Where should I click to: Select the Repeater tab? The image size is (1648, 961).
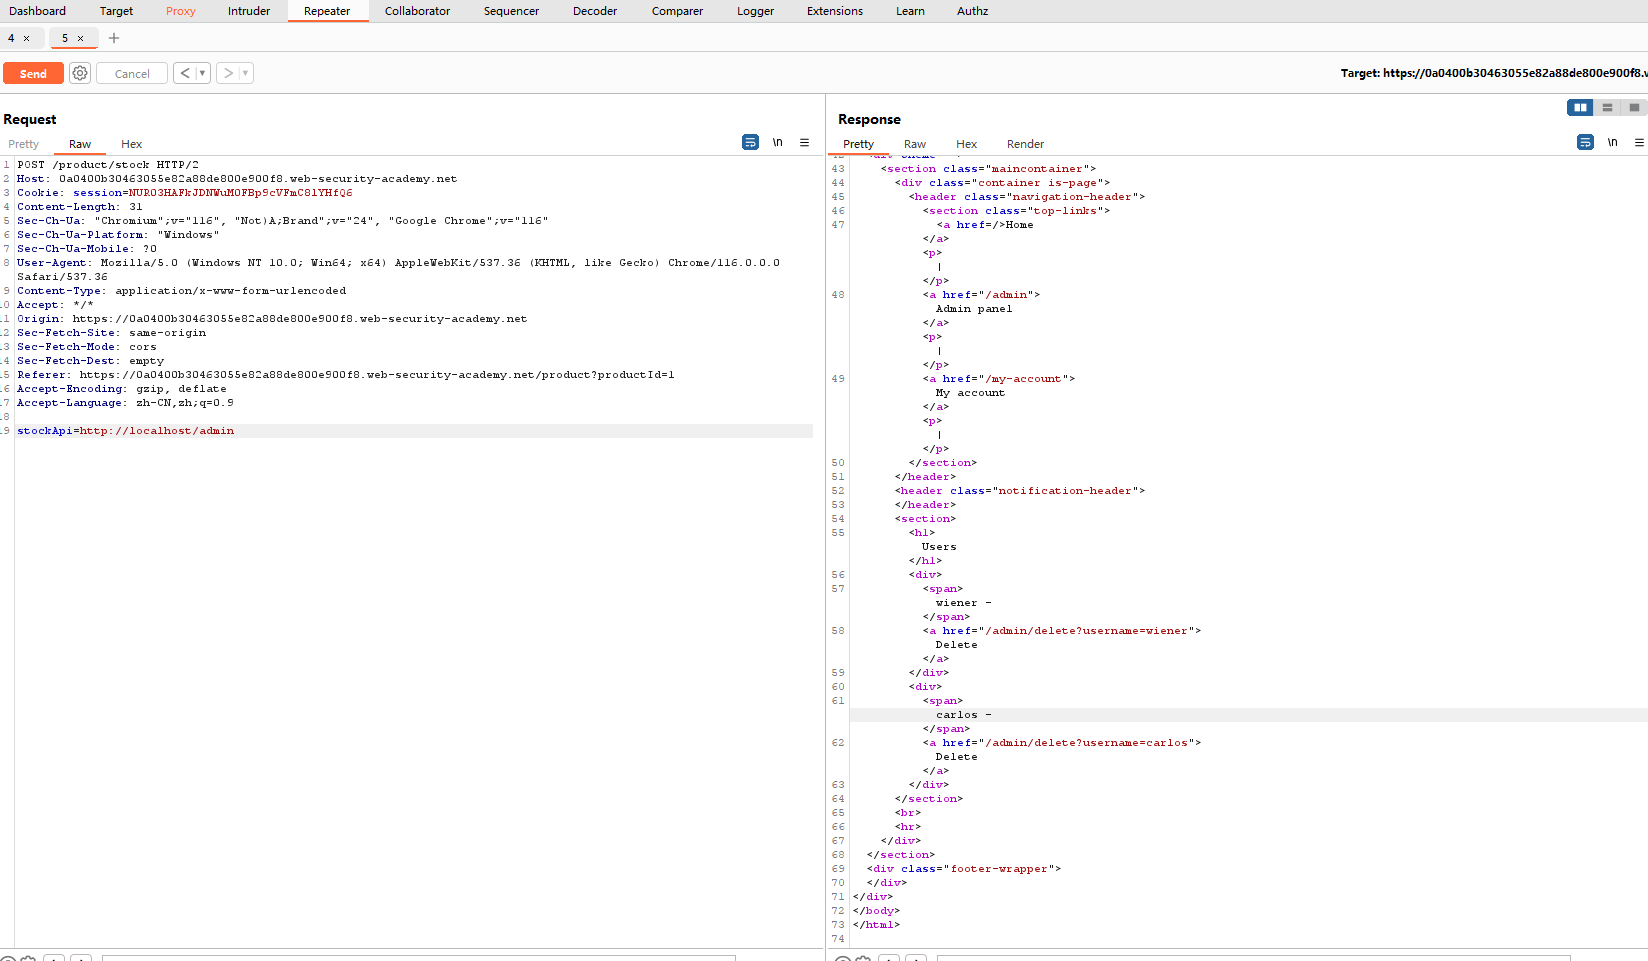327,11
